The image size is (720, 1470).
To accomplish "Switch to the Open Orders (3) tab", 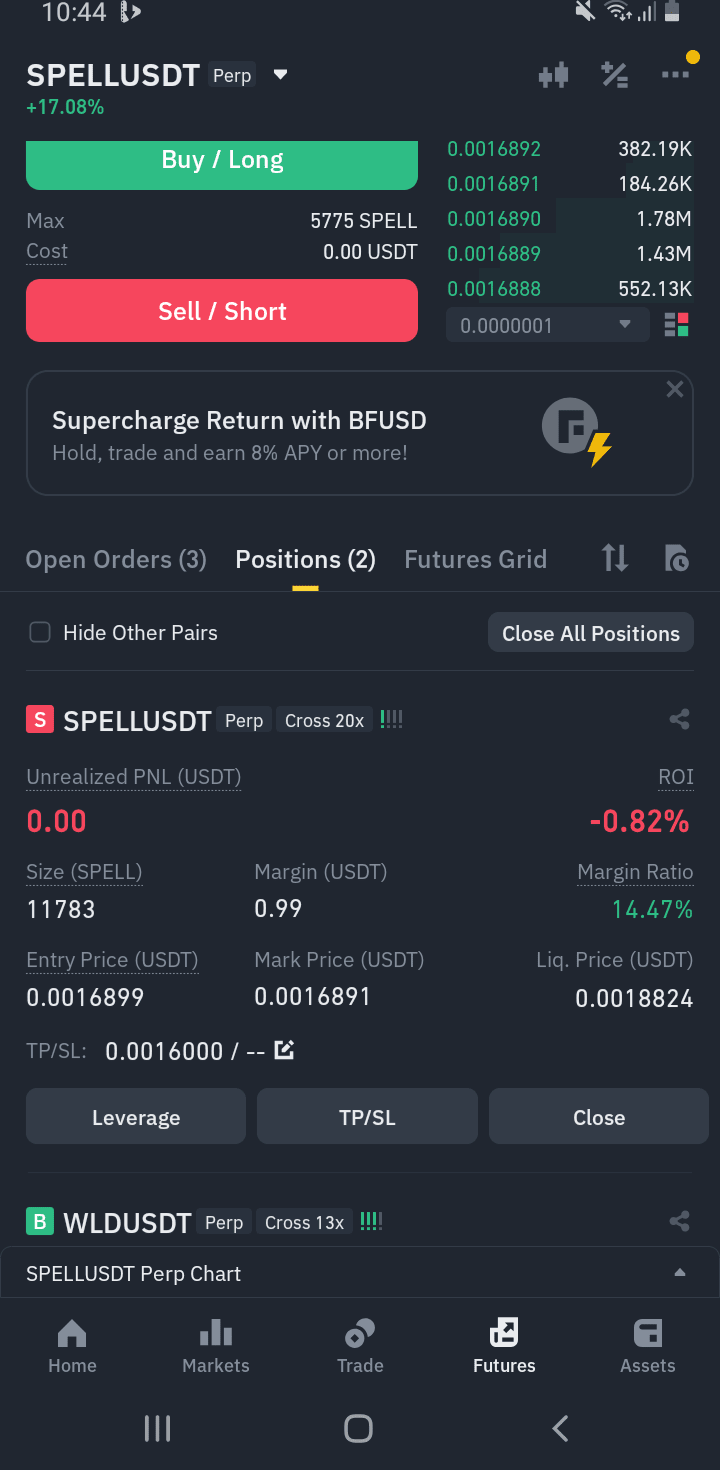I will point(116,559).
